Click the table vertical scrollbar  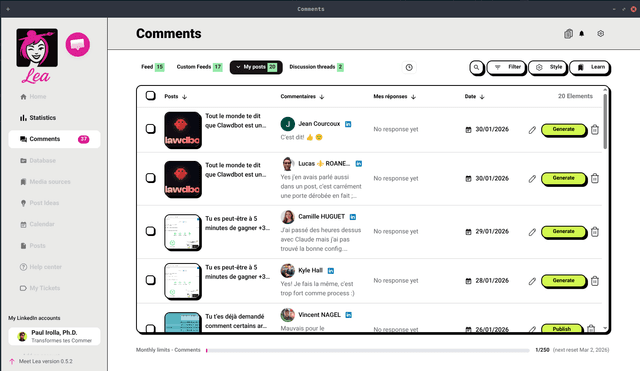point(605,122)
